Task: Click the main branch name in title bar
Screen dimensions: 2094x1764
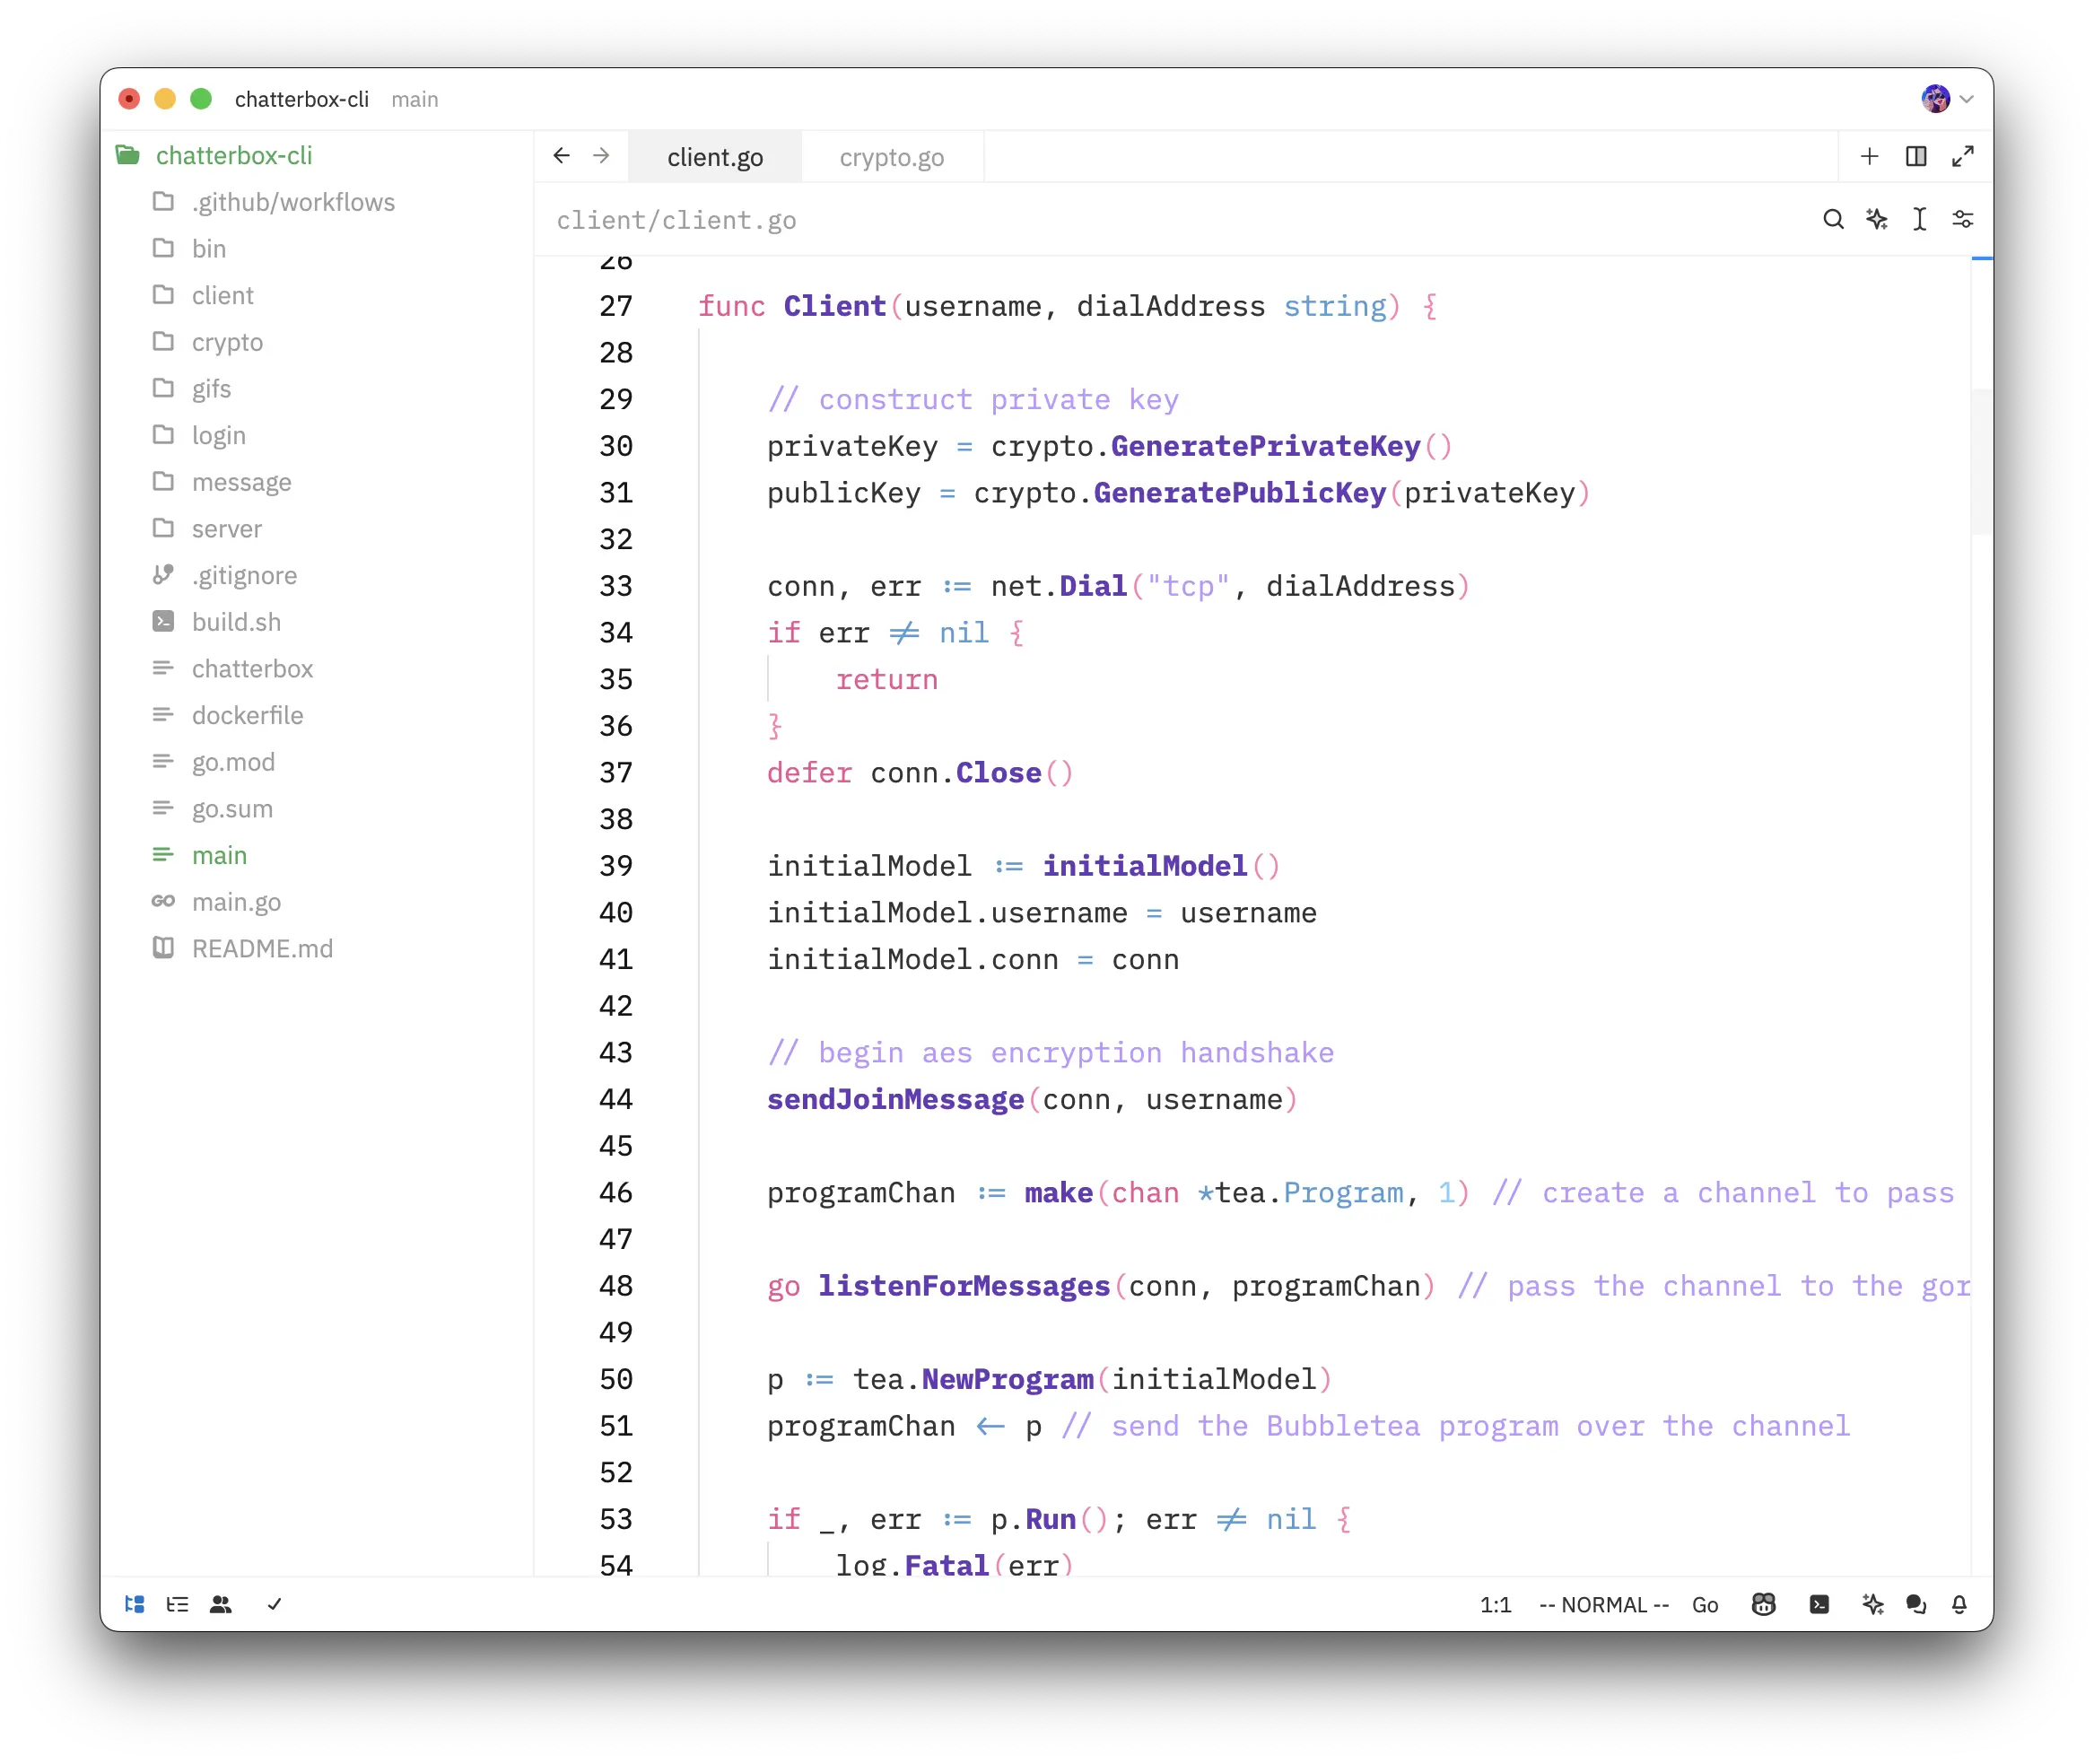Action: pyautogui.click(x=414, y=99)
